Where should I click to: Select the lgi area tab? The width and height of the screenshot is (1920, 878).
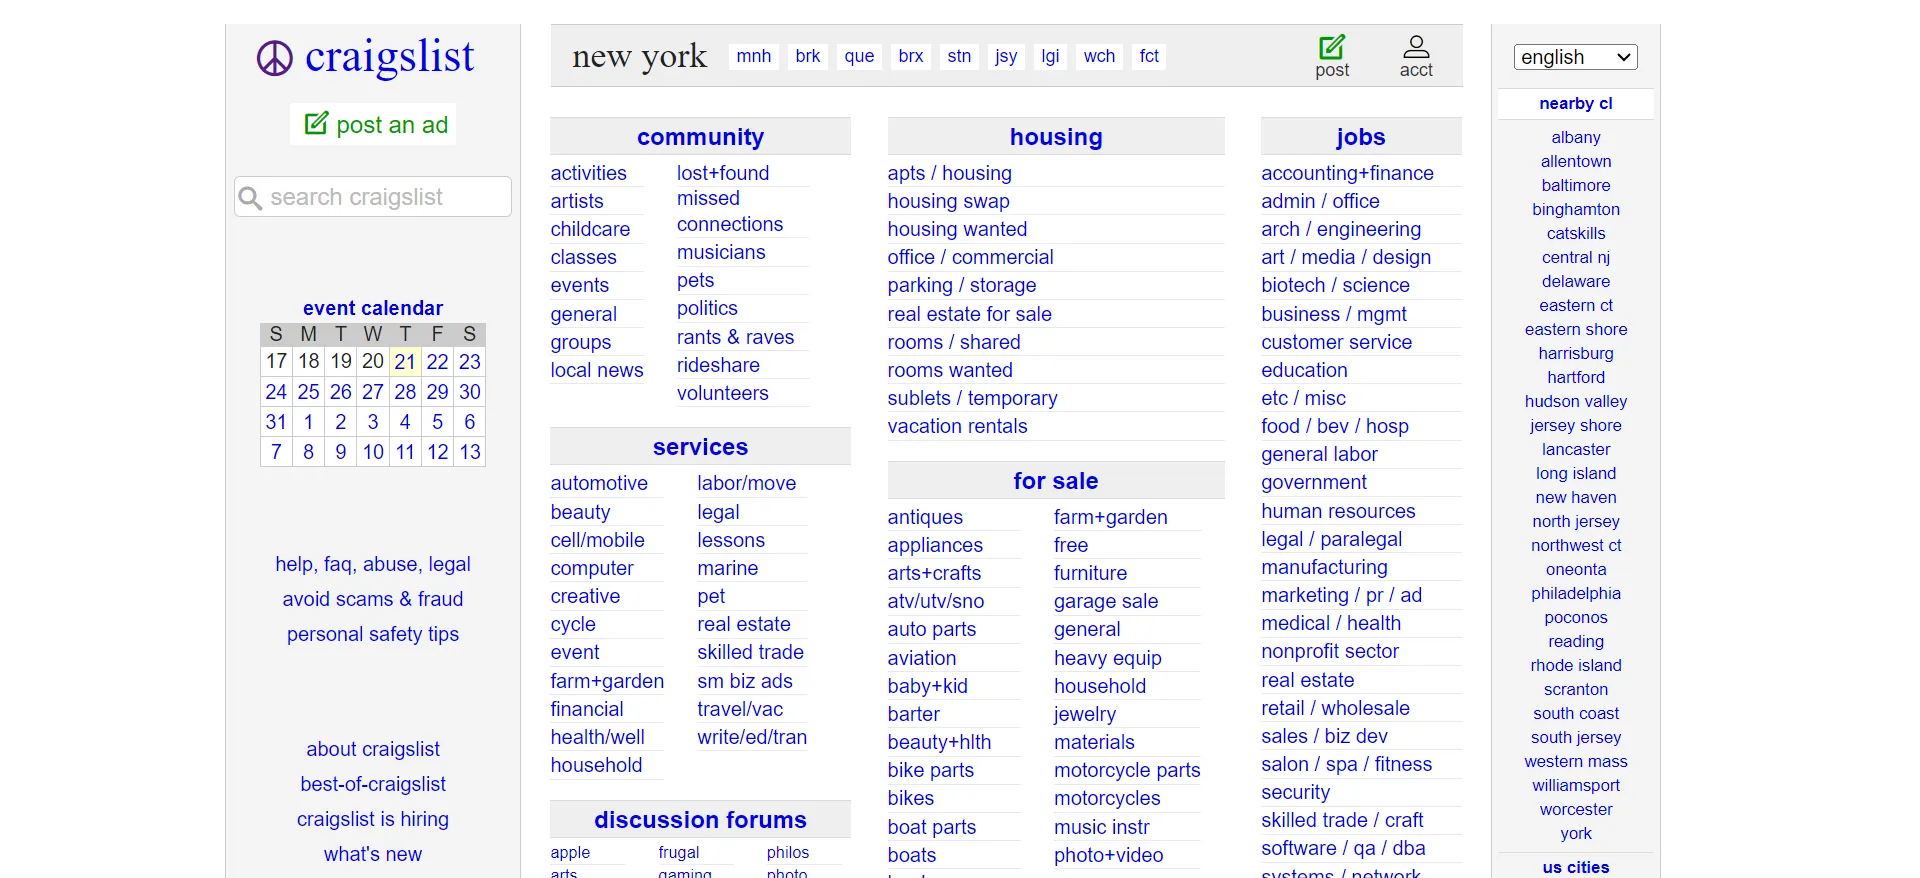point(1050,56)
